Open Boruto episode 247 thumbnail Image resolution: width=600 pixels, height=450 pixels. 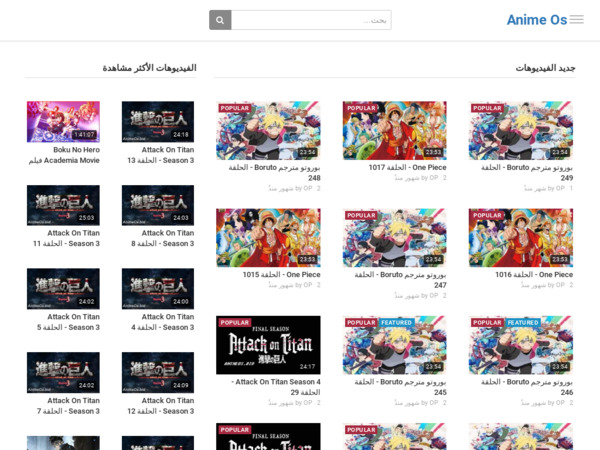click(395, 238)
